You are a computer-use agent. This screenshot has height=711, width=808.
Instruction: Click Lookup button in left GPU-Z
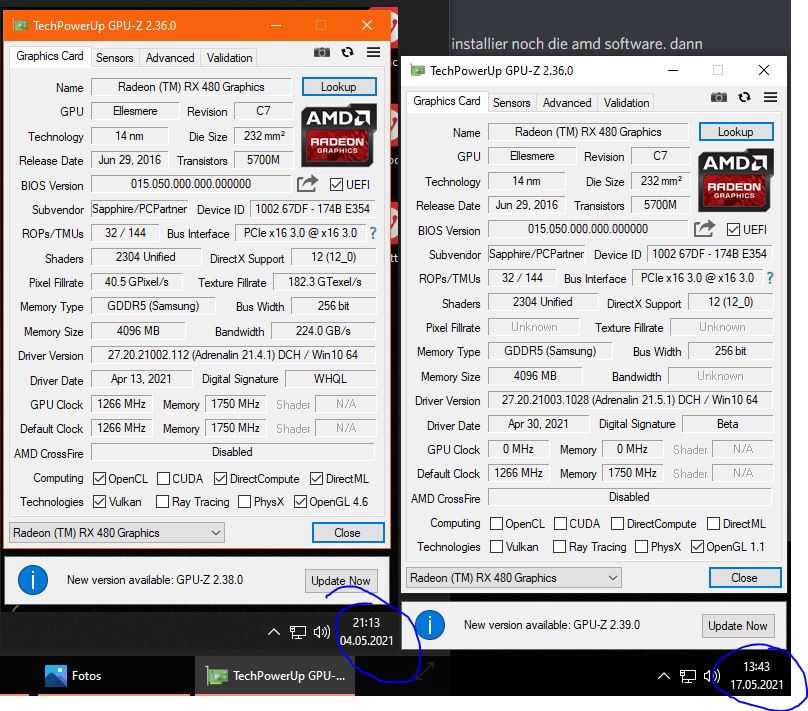[x=339, y=87]
